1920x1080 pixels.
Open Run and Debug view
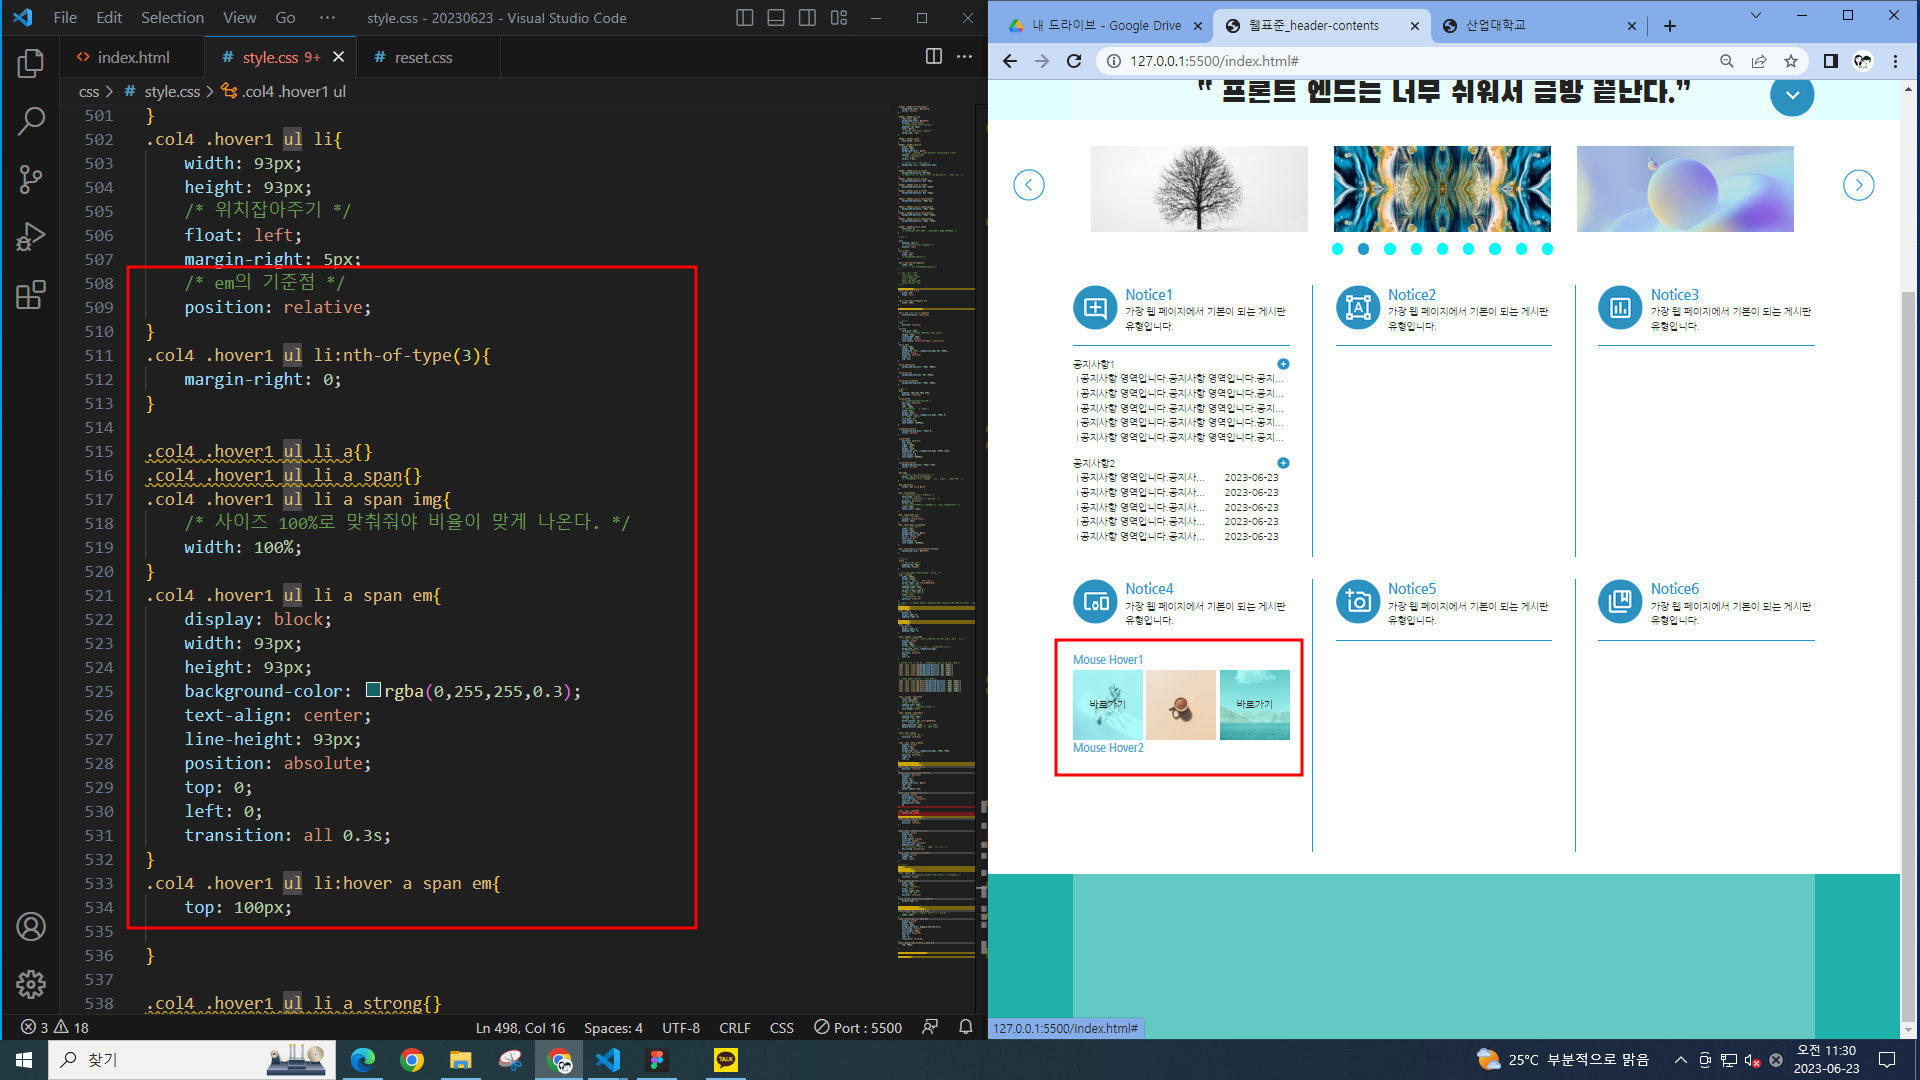[x=31, y=237]
